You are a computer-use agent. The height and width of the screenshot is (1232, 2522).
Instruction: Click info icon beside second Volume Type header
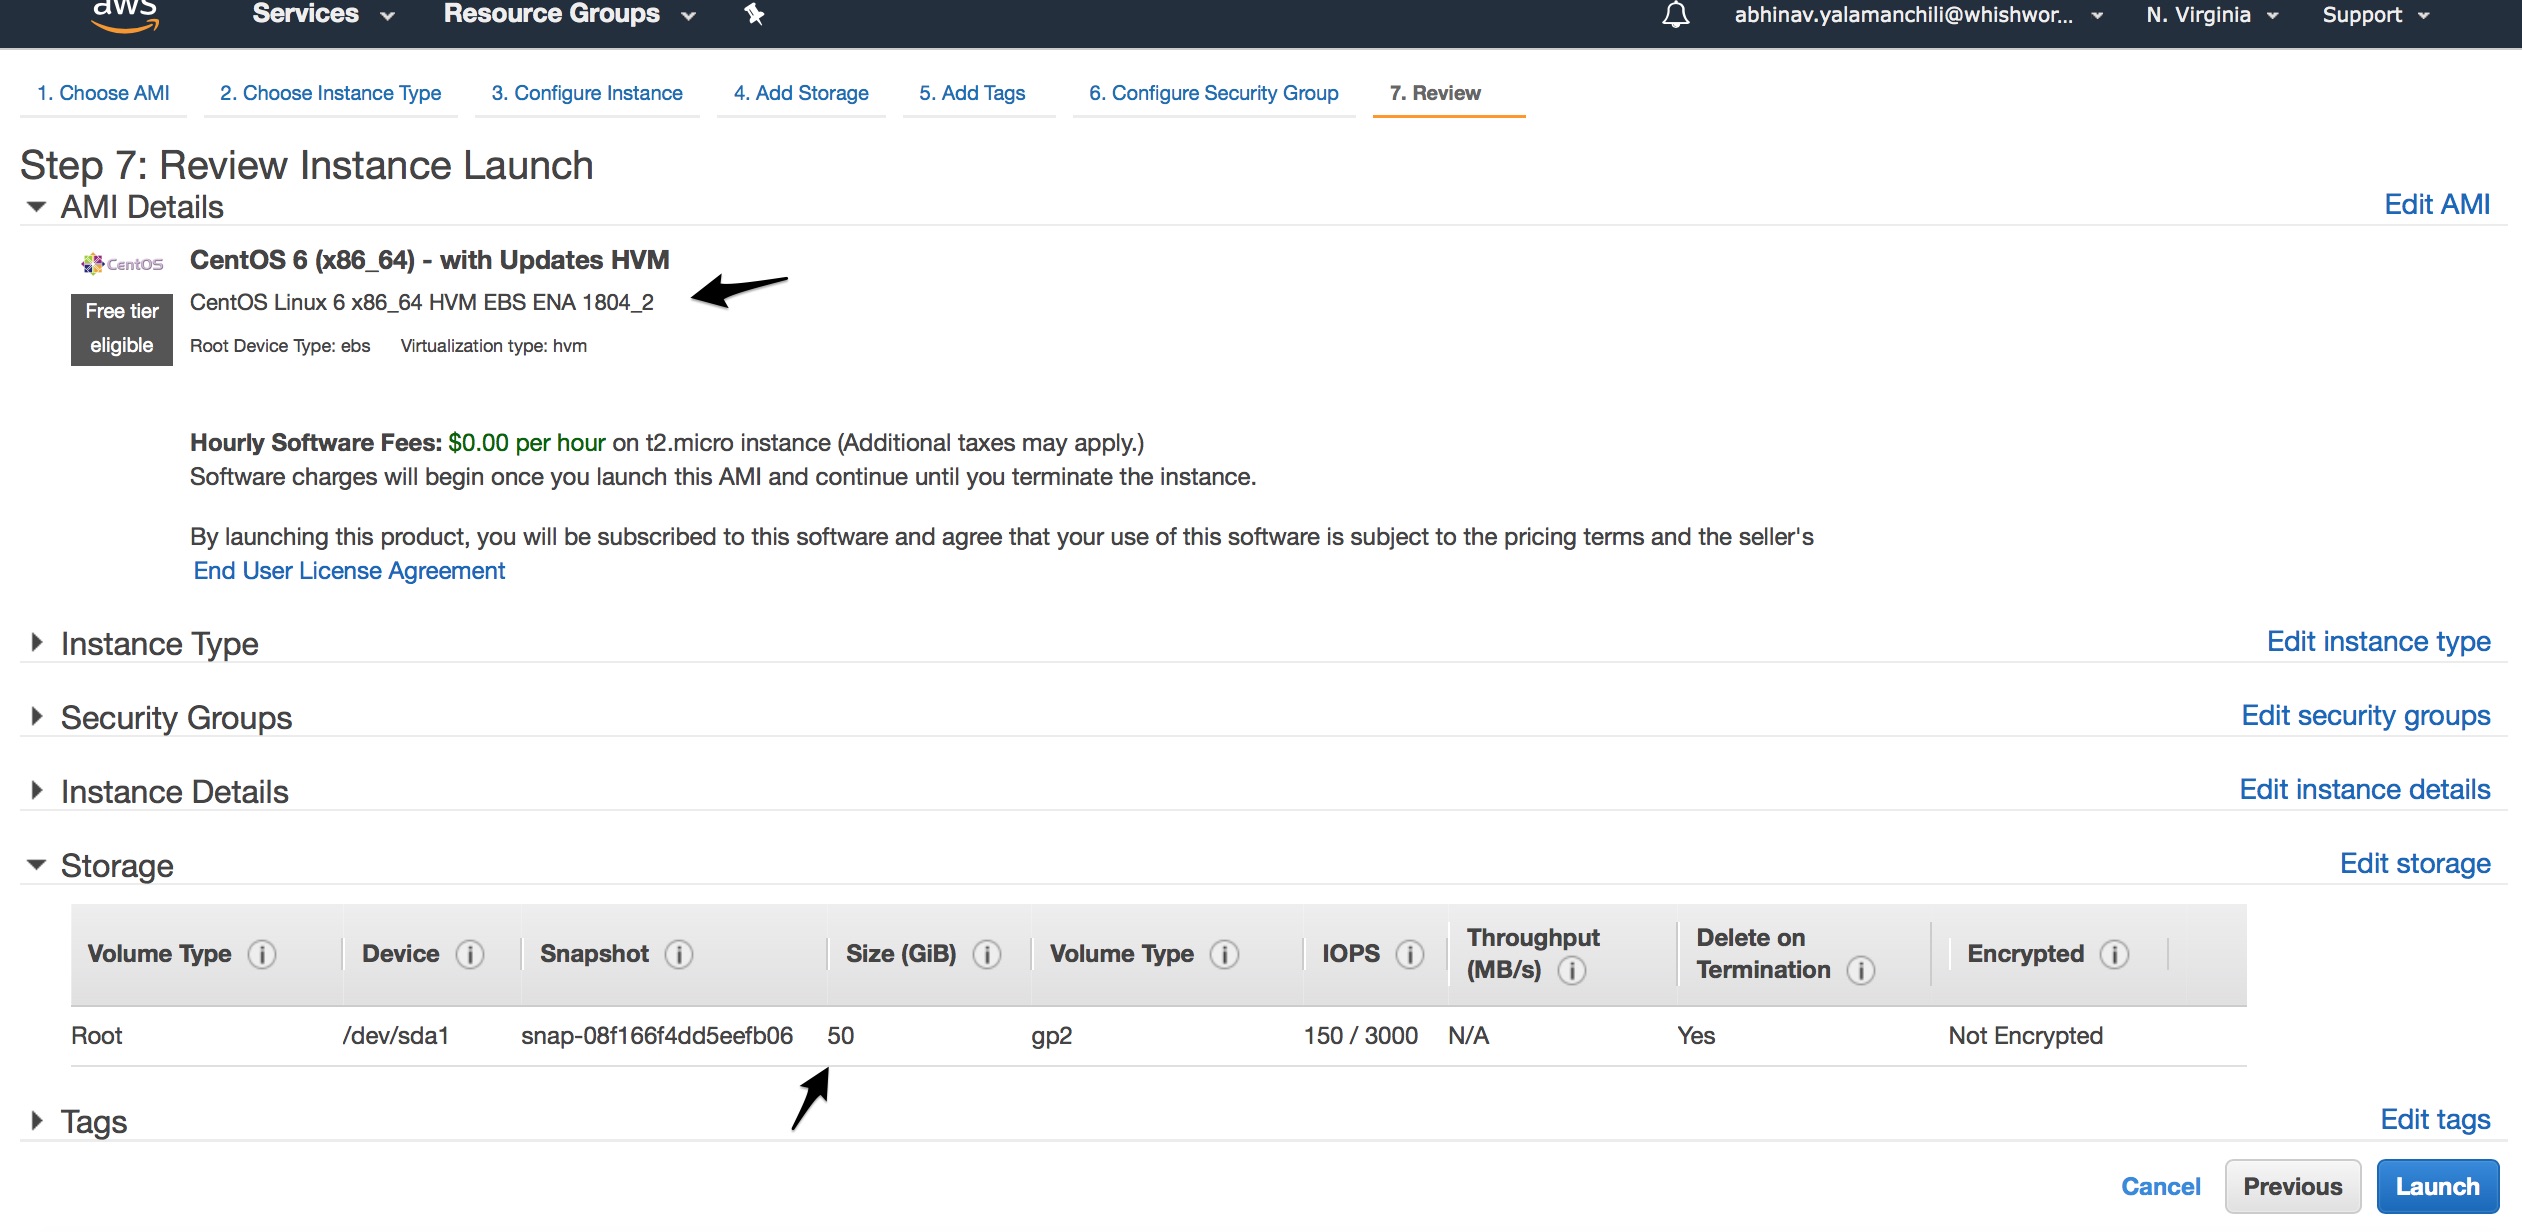click(x=1224, y=954)
